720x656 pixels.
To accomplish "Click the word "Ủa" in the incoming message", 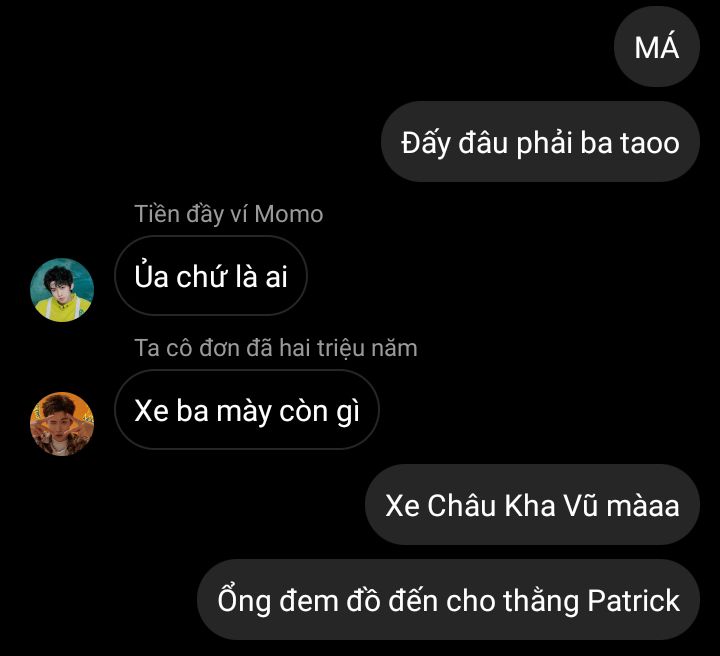I will (151, 275).
